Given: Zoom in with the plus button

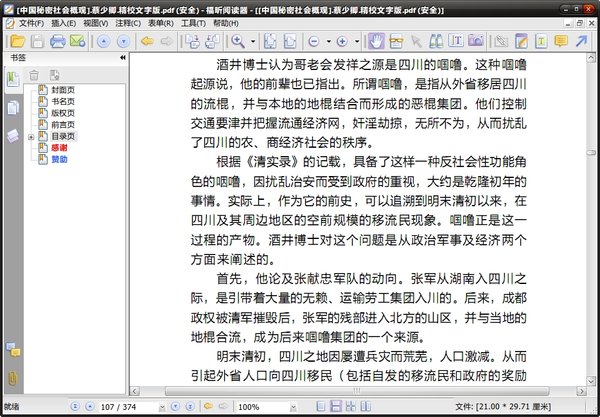Looking at the screenshot, I should (342, 41).
